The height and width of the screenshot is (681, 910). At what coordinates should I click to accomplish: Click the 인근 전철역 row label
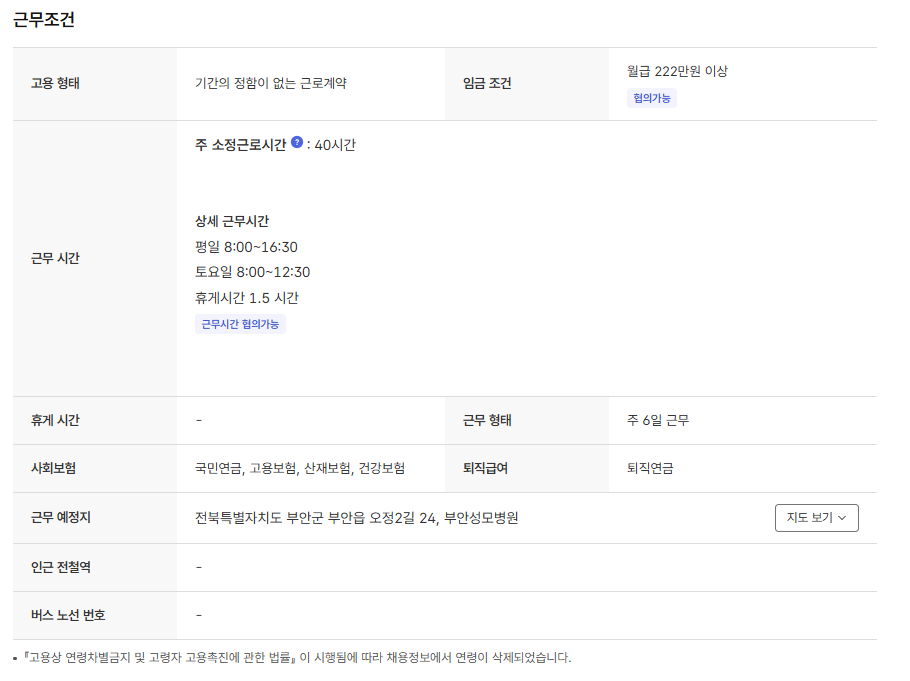click(62, 567)
